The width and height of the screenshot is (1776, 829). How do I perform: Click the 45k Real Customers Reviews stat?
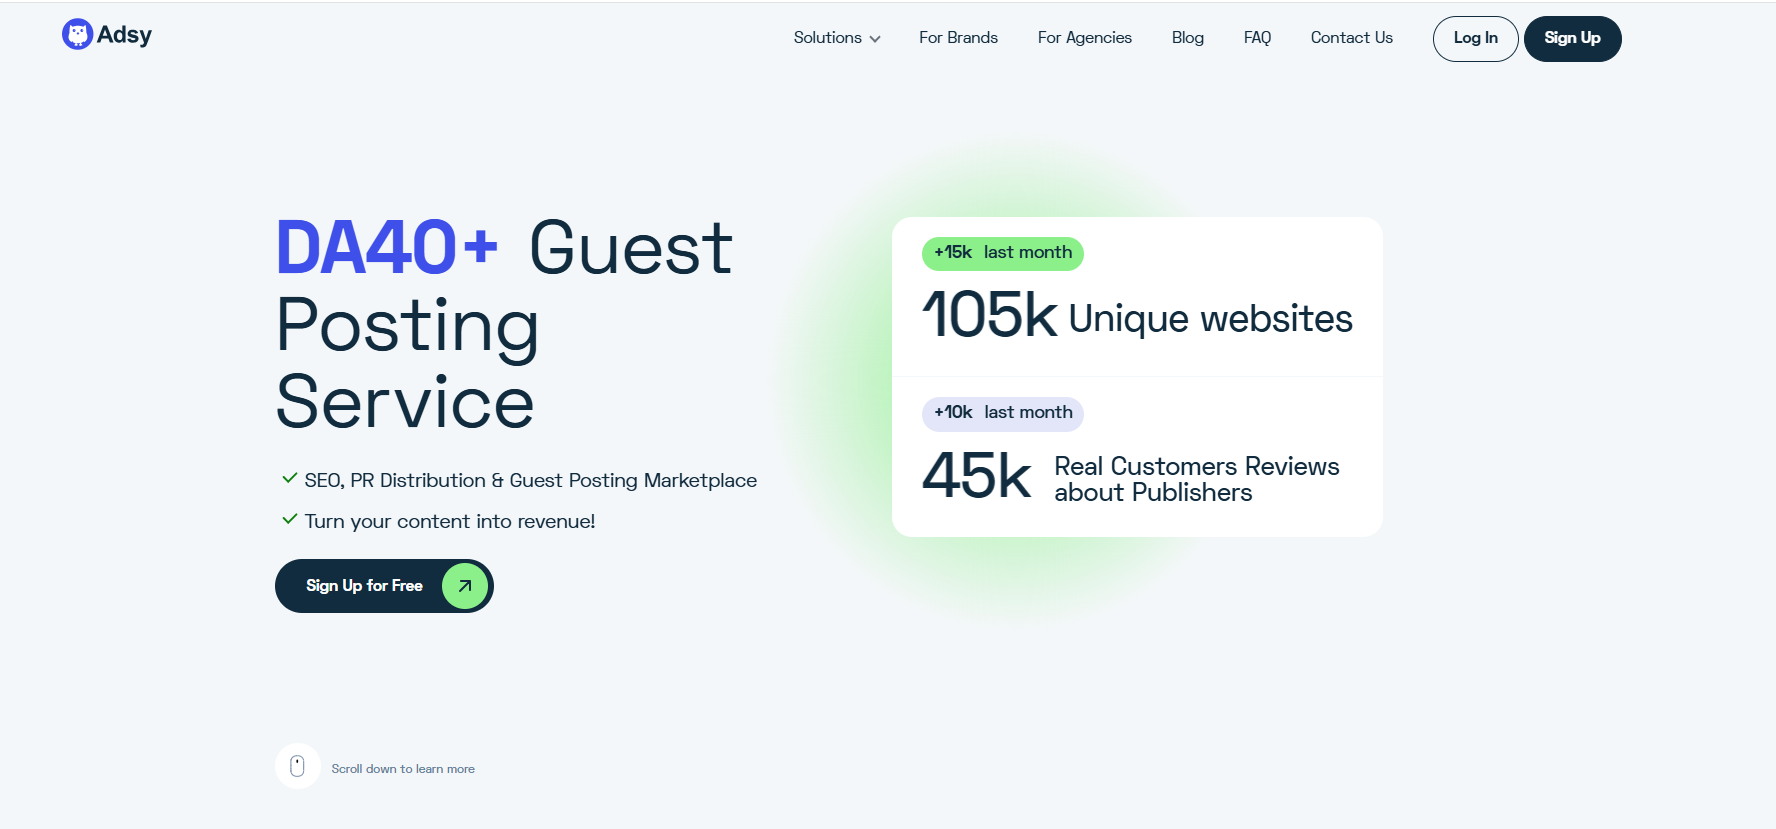pos(1130,477)
